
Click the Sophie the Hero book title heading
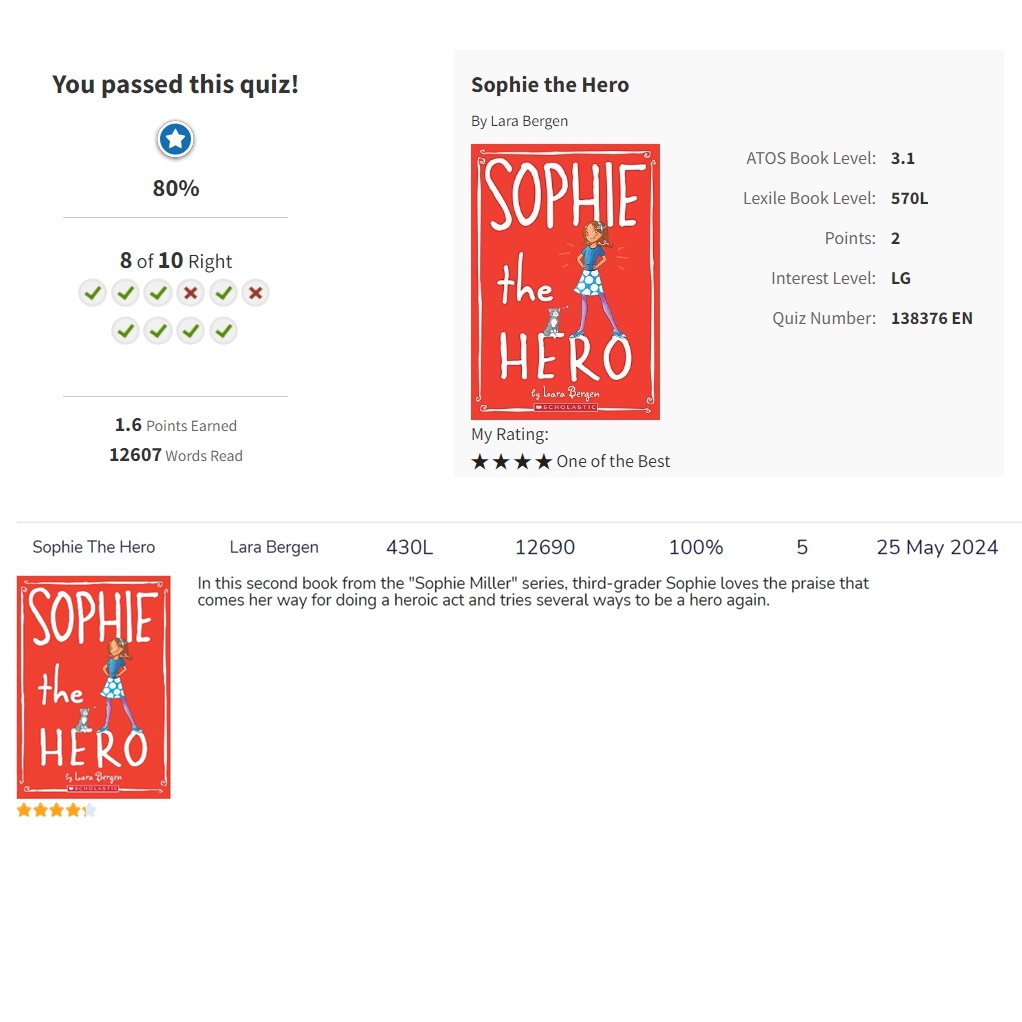550,85
